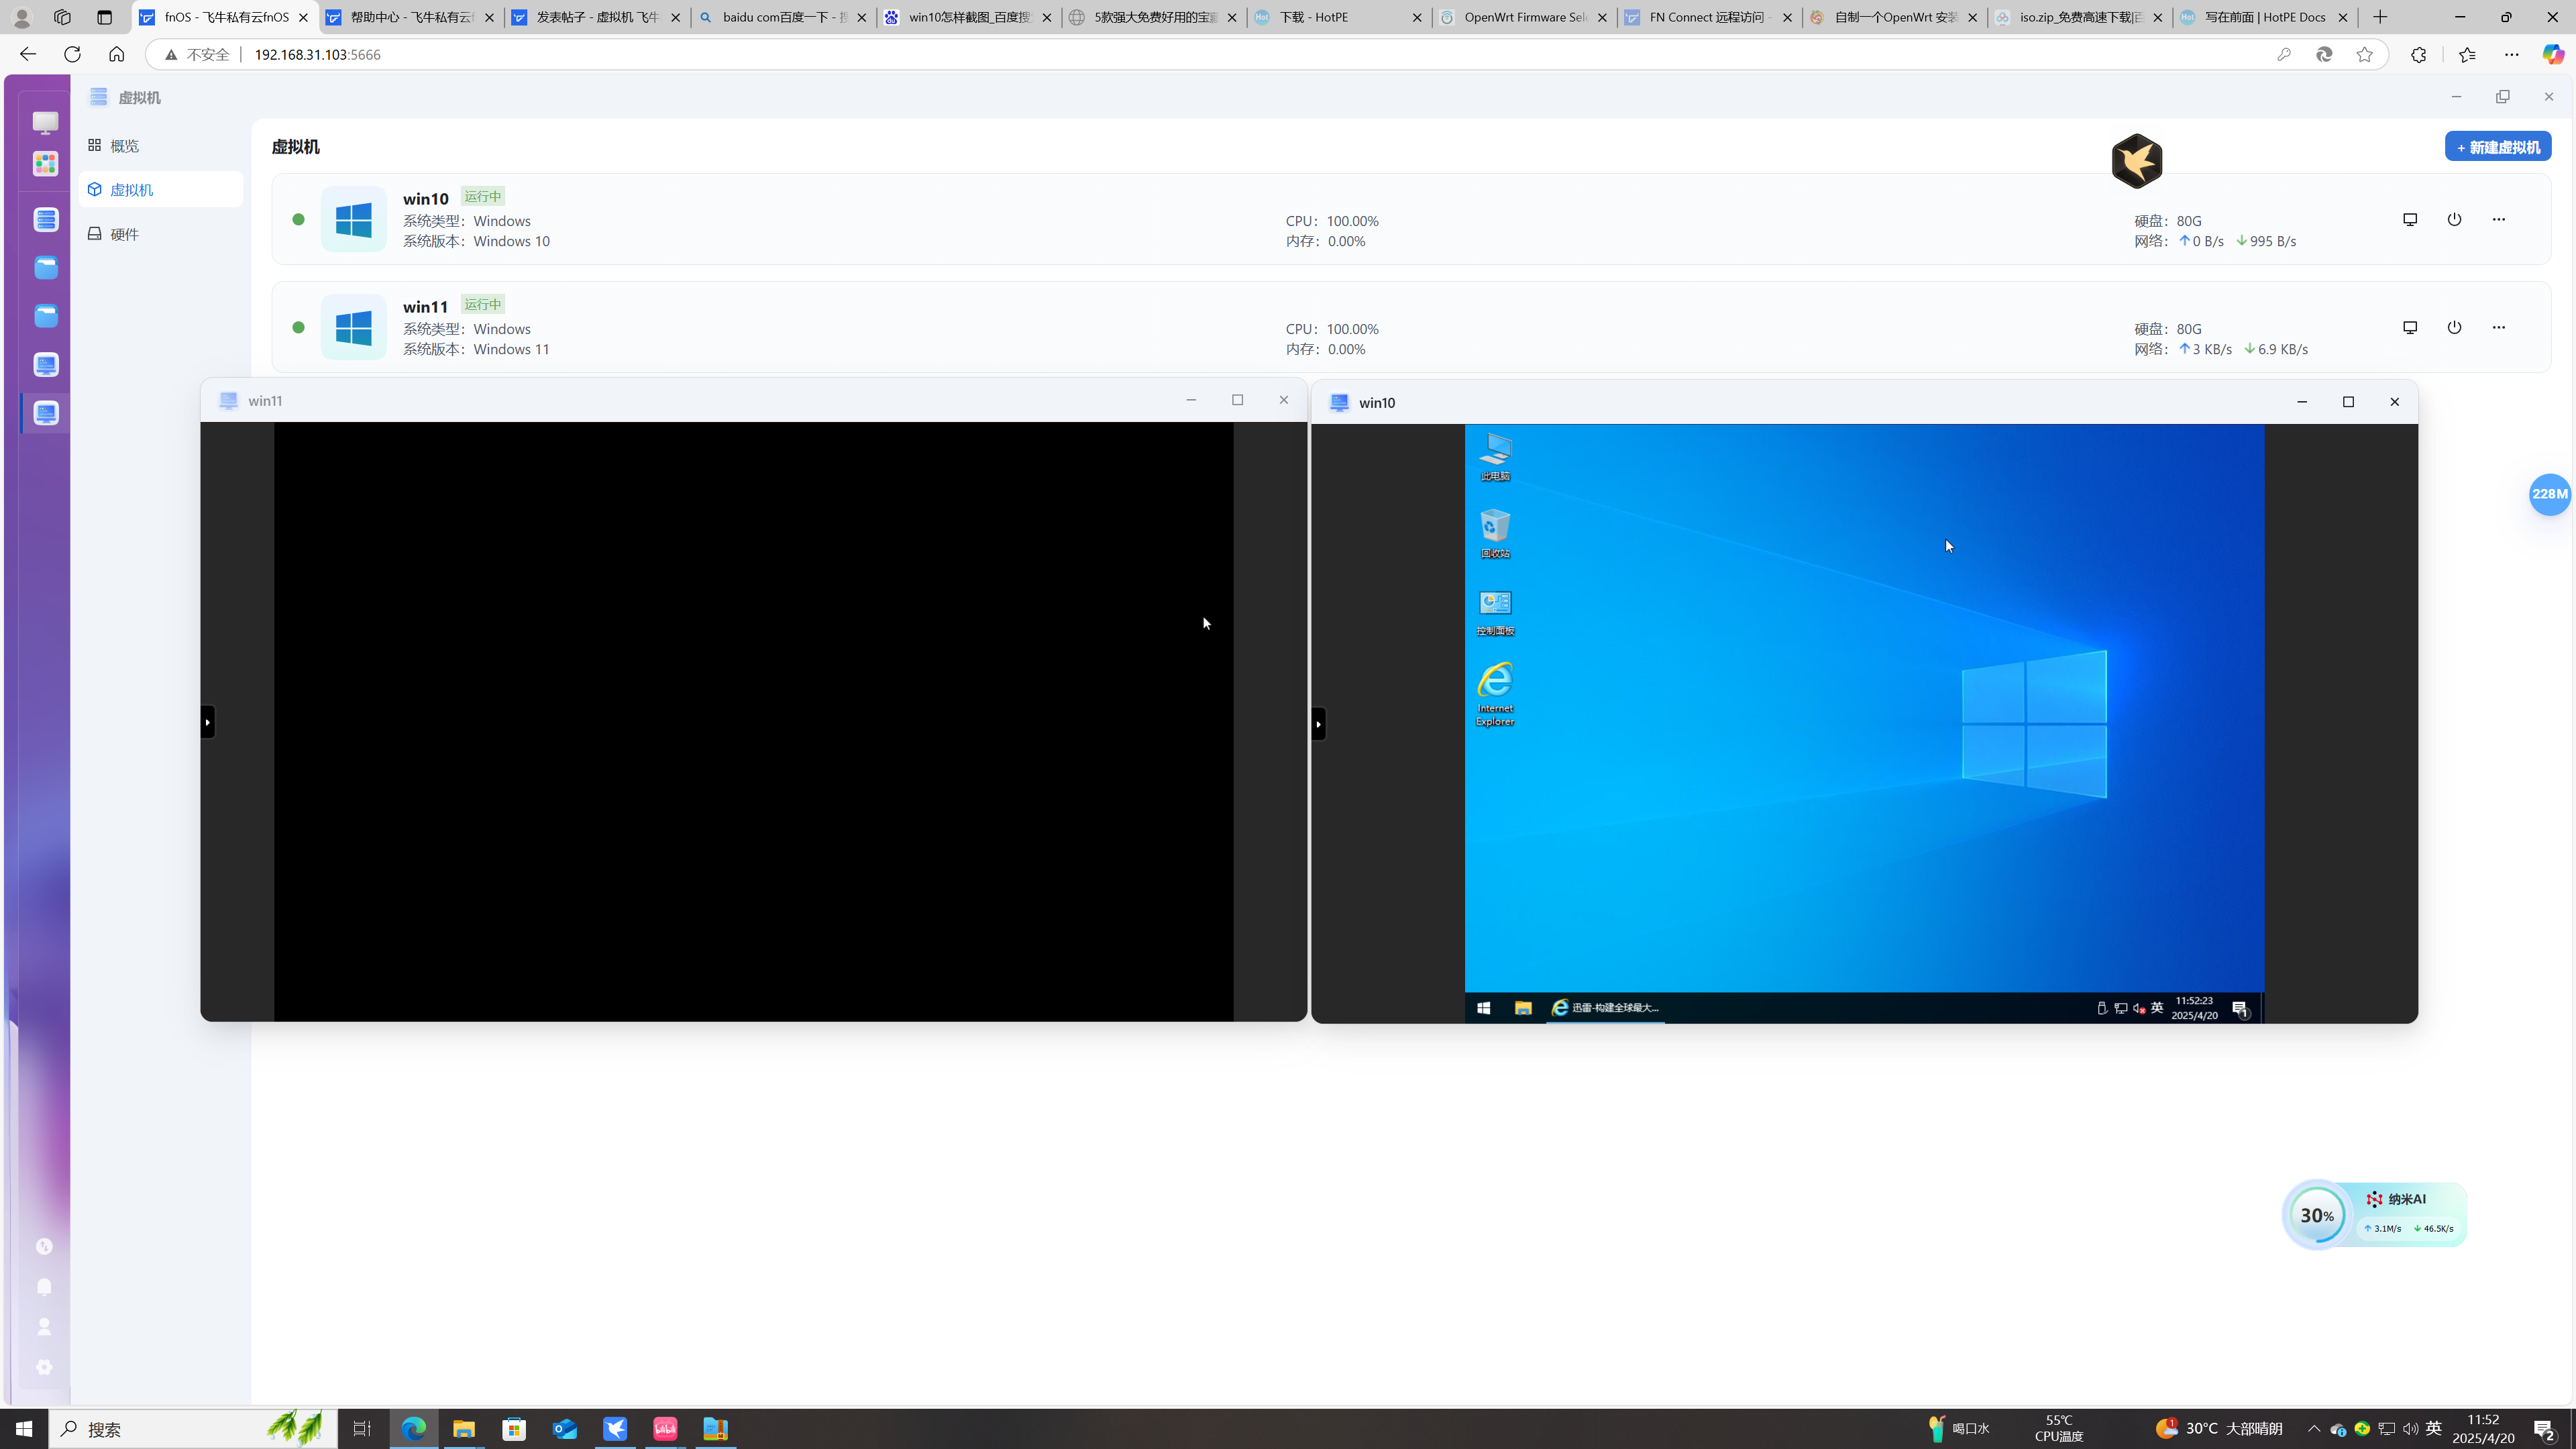The image size is (2576, 1449).
Task: Open the win10 VM more options menu
Action: 2498,219
